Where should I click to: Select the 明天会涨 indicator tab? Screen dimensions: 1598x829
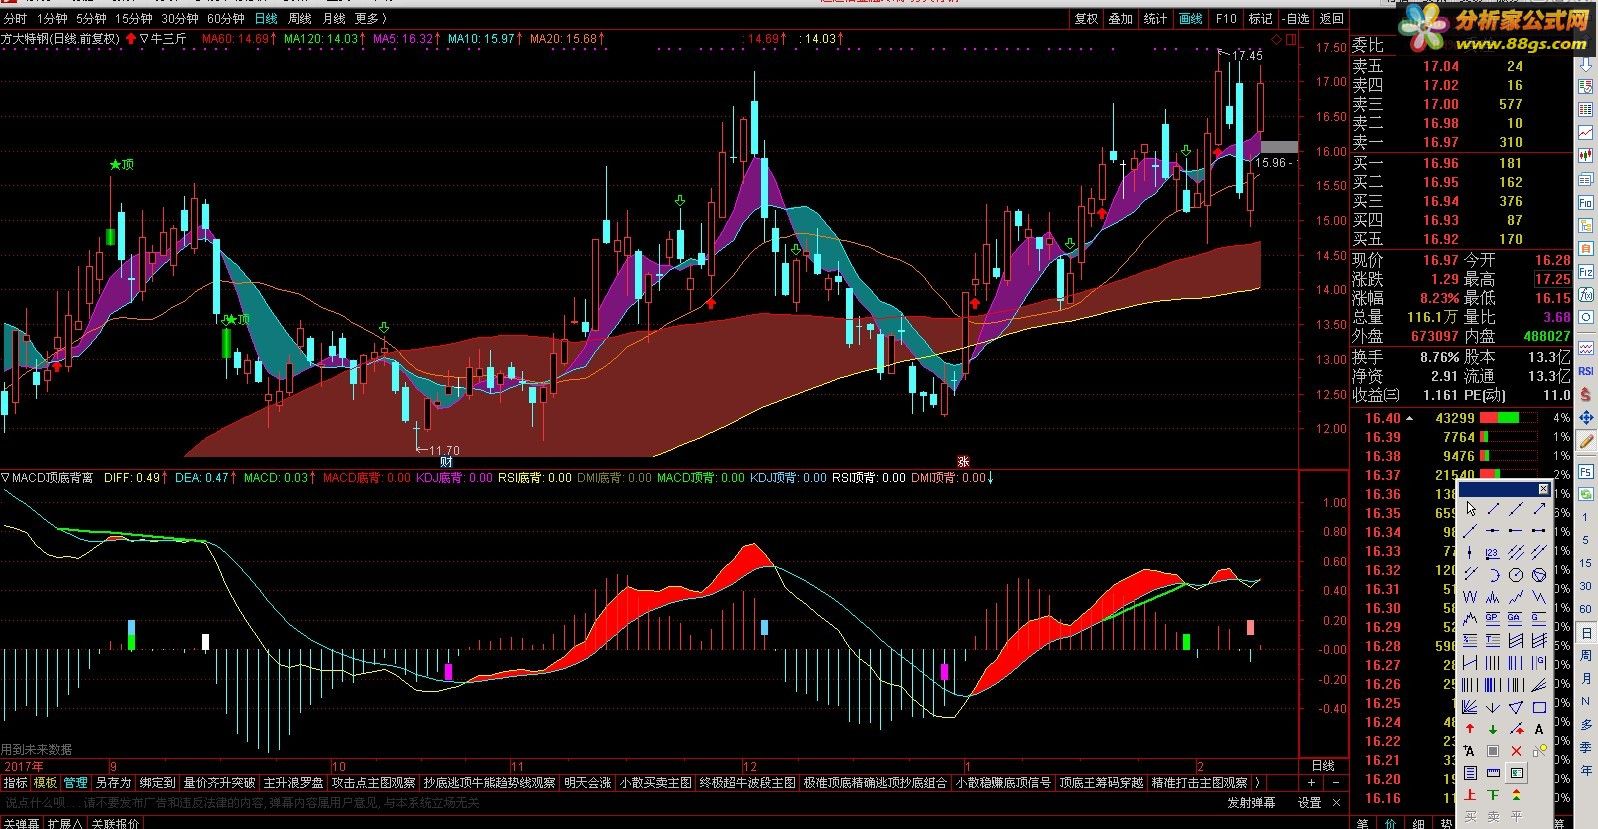pyautogui.click(x=587, y=783)
